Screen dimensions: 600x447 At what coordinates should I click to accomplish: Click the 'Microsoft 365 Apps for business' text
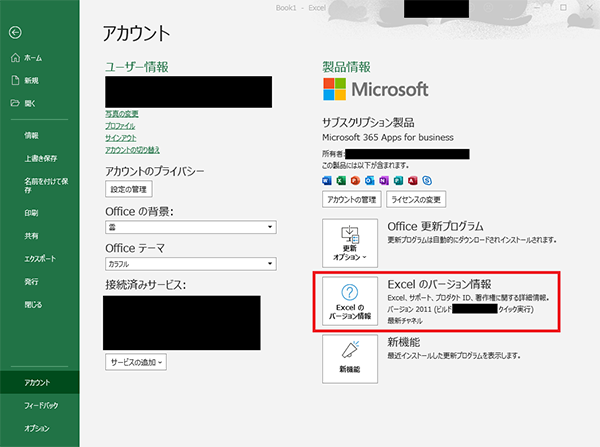[388, 137]
